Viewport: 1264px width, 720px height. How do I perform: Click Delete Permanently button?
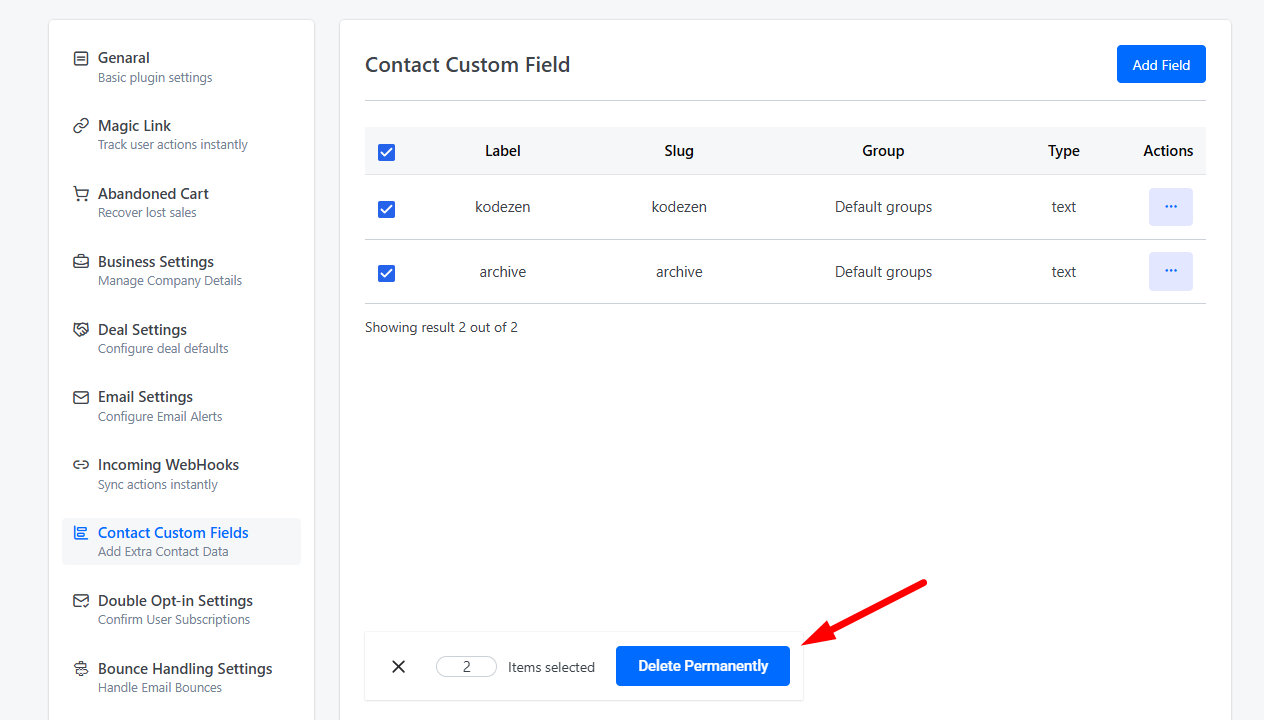pyautogui.click(x=703, y=666)
